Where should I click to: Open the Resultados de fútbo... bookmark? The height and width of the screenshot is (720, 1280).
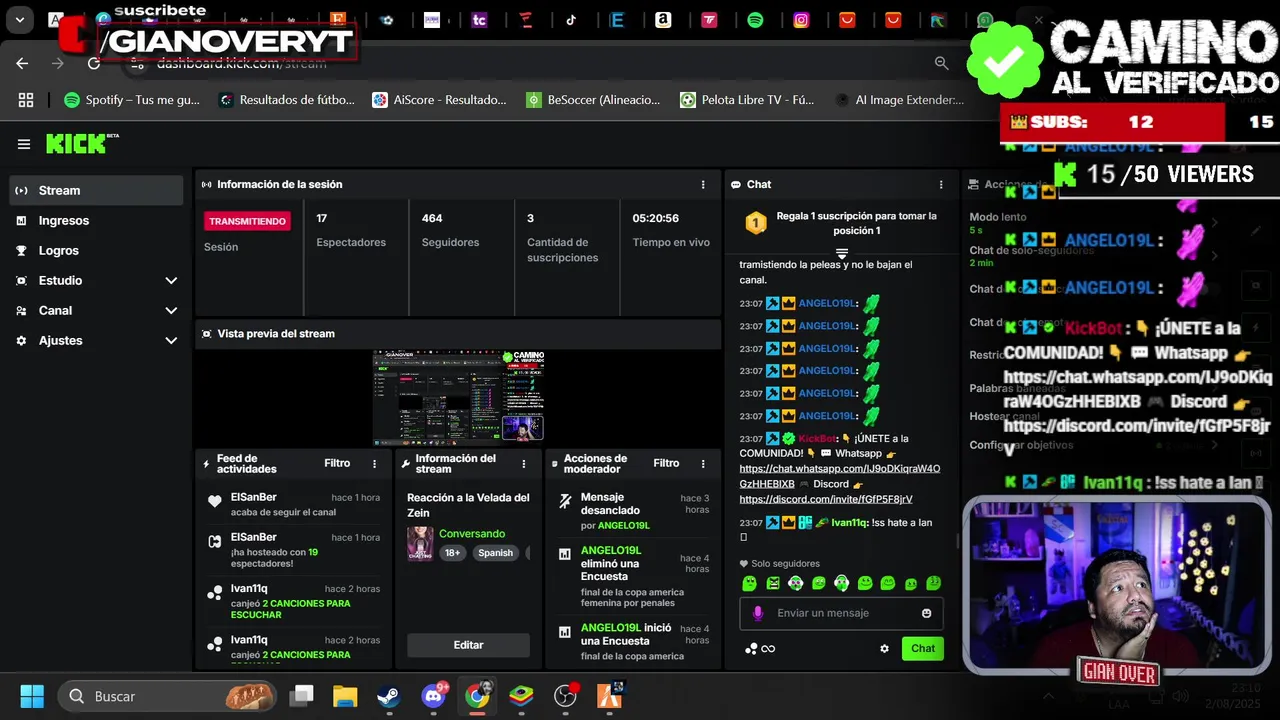tap(287, 100)
